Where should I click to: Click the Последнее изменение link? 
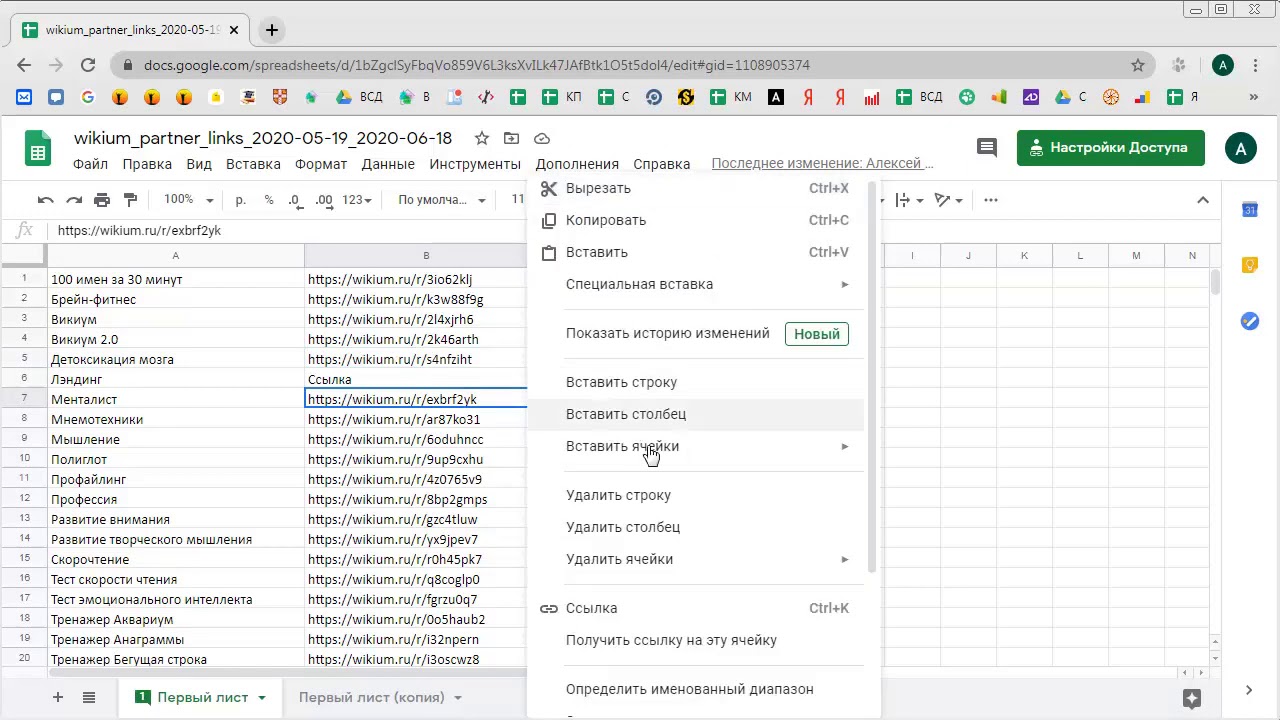point(822,164)
